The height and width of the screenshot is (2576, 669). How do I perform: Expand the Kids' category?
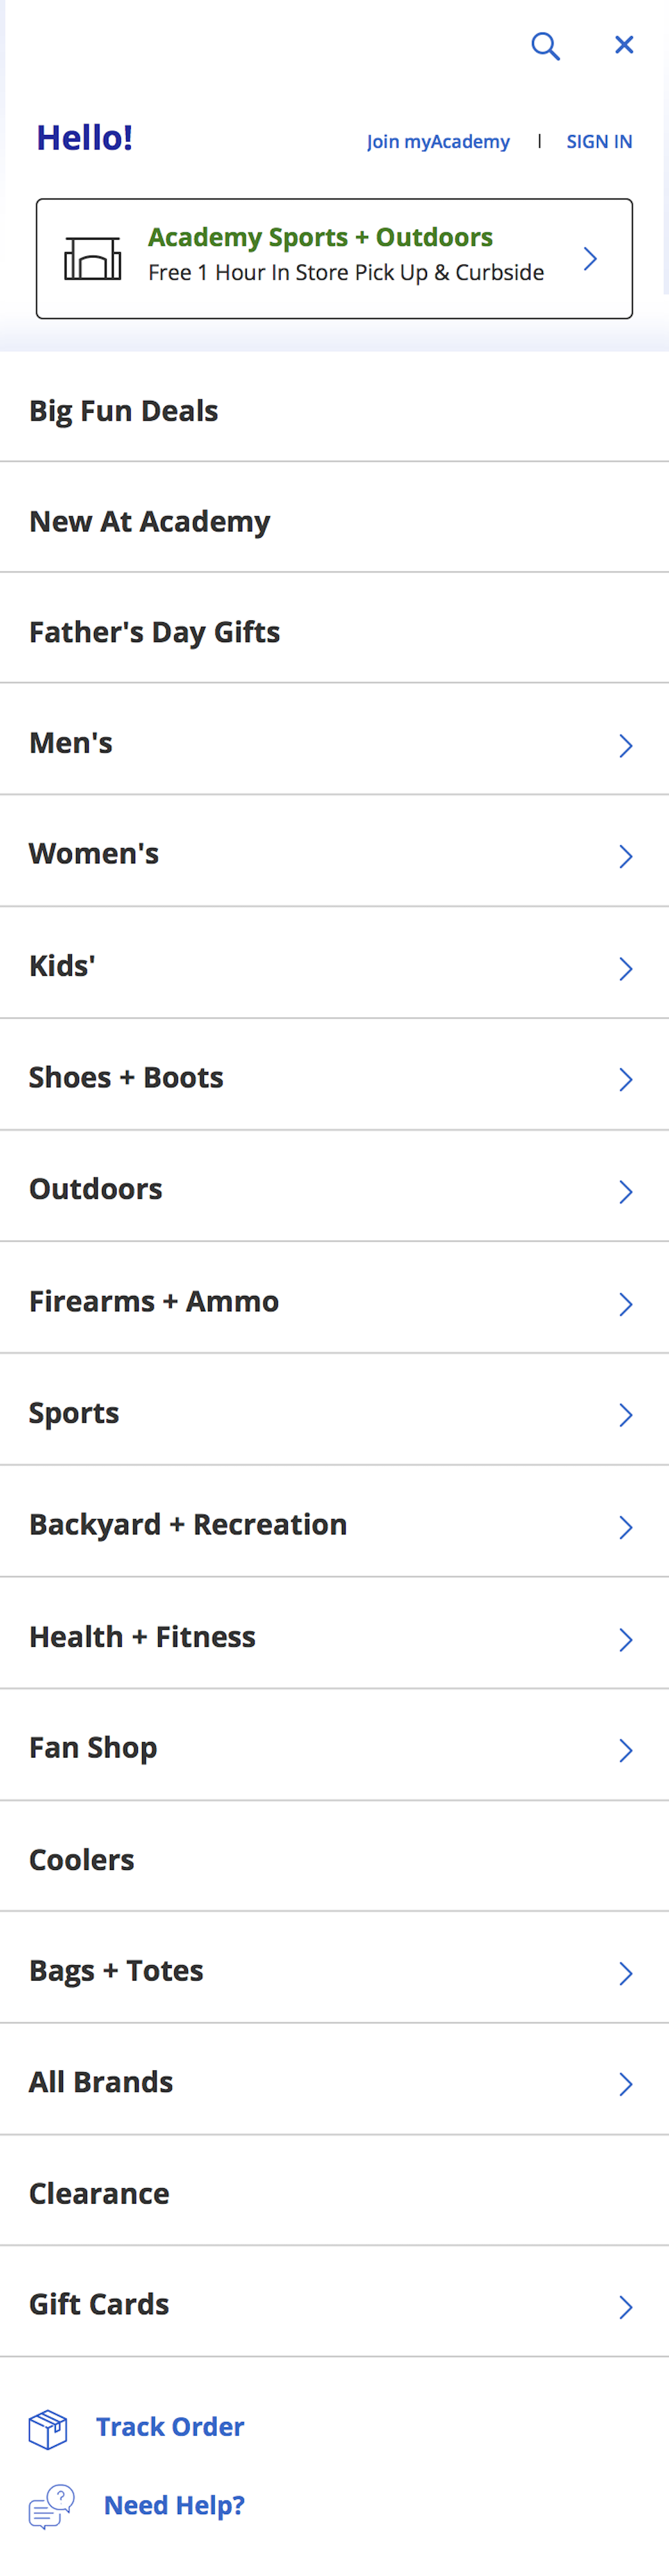[x=626, y=968]
